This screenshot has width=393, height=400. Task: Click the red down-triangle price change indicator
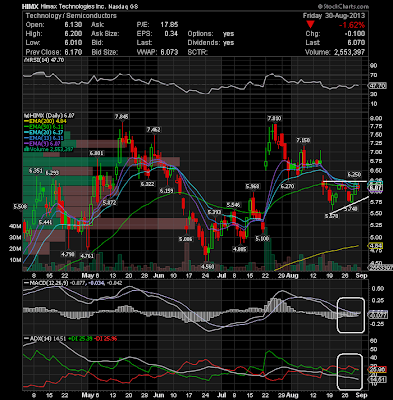click(x=310, y=24)
